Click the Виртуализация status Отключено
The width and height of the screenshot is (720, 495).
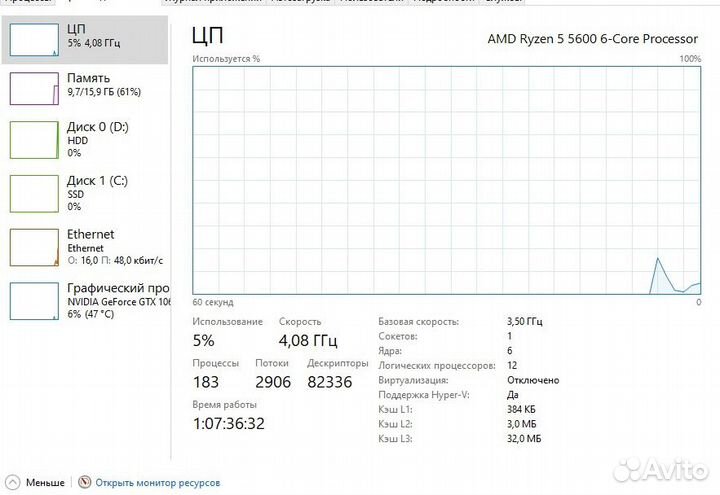533,380
